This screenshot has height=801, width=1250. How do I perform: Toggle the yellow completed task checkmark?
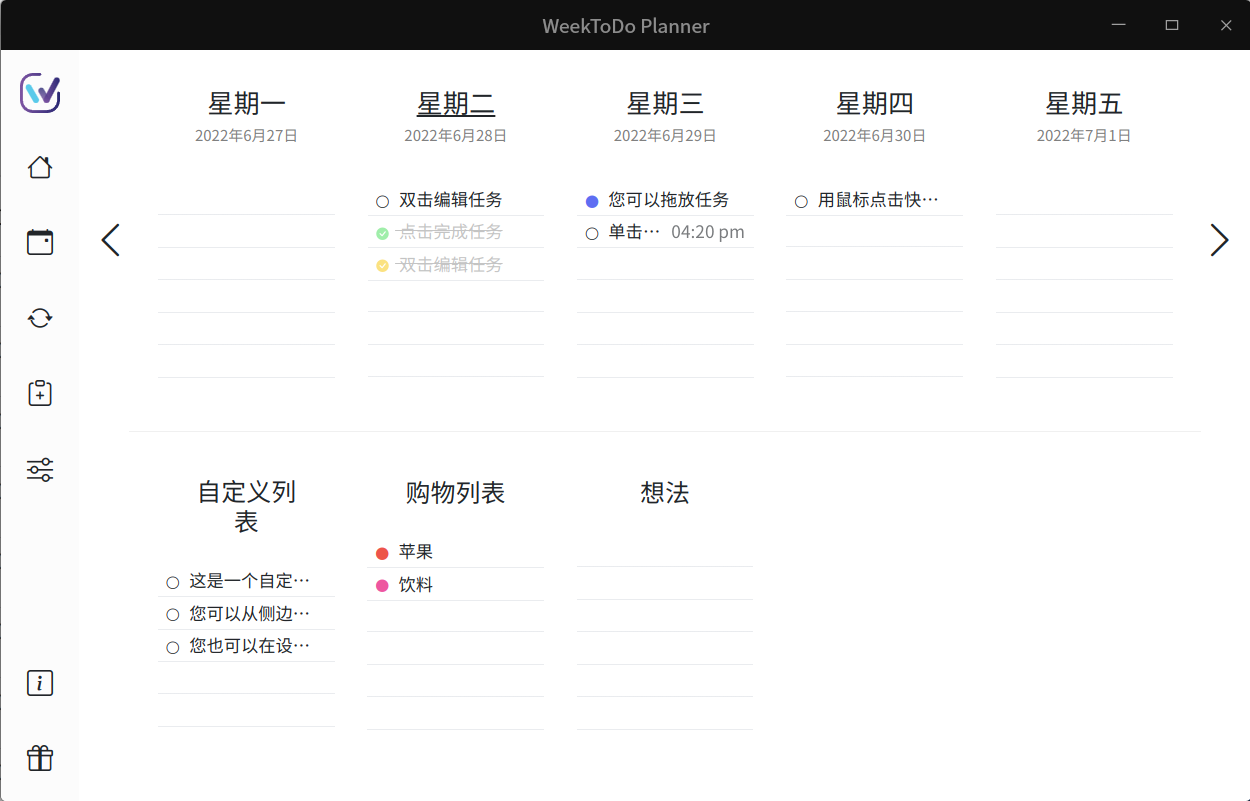382,266
